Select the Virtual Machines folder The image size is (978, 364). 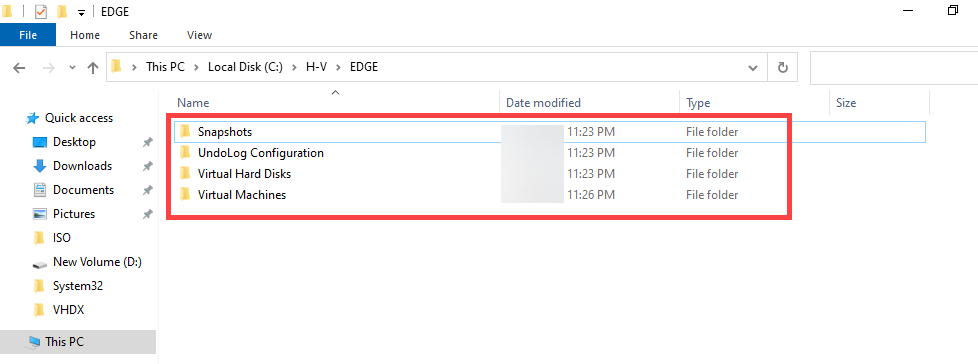pos(242,194)
